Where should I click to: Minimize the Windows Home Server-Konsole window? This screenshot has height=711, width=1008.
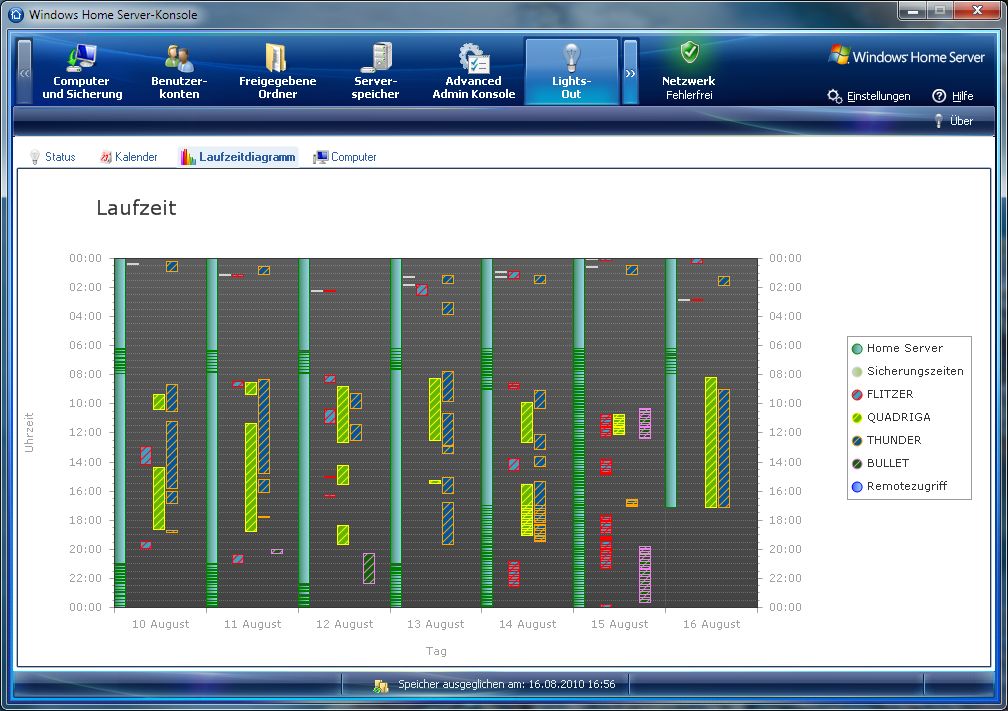coord(912,10)
